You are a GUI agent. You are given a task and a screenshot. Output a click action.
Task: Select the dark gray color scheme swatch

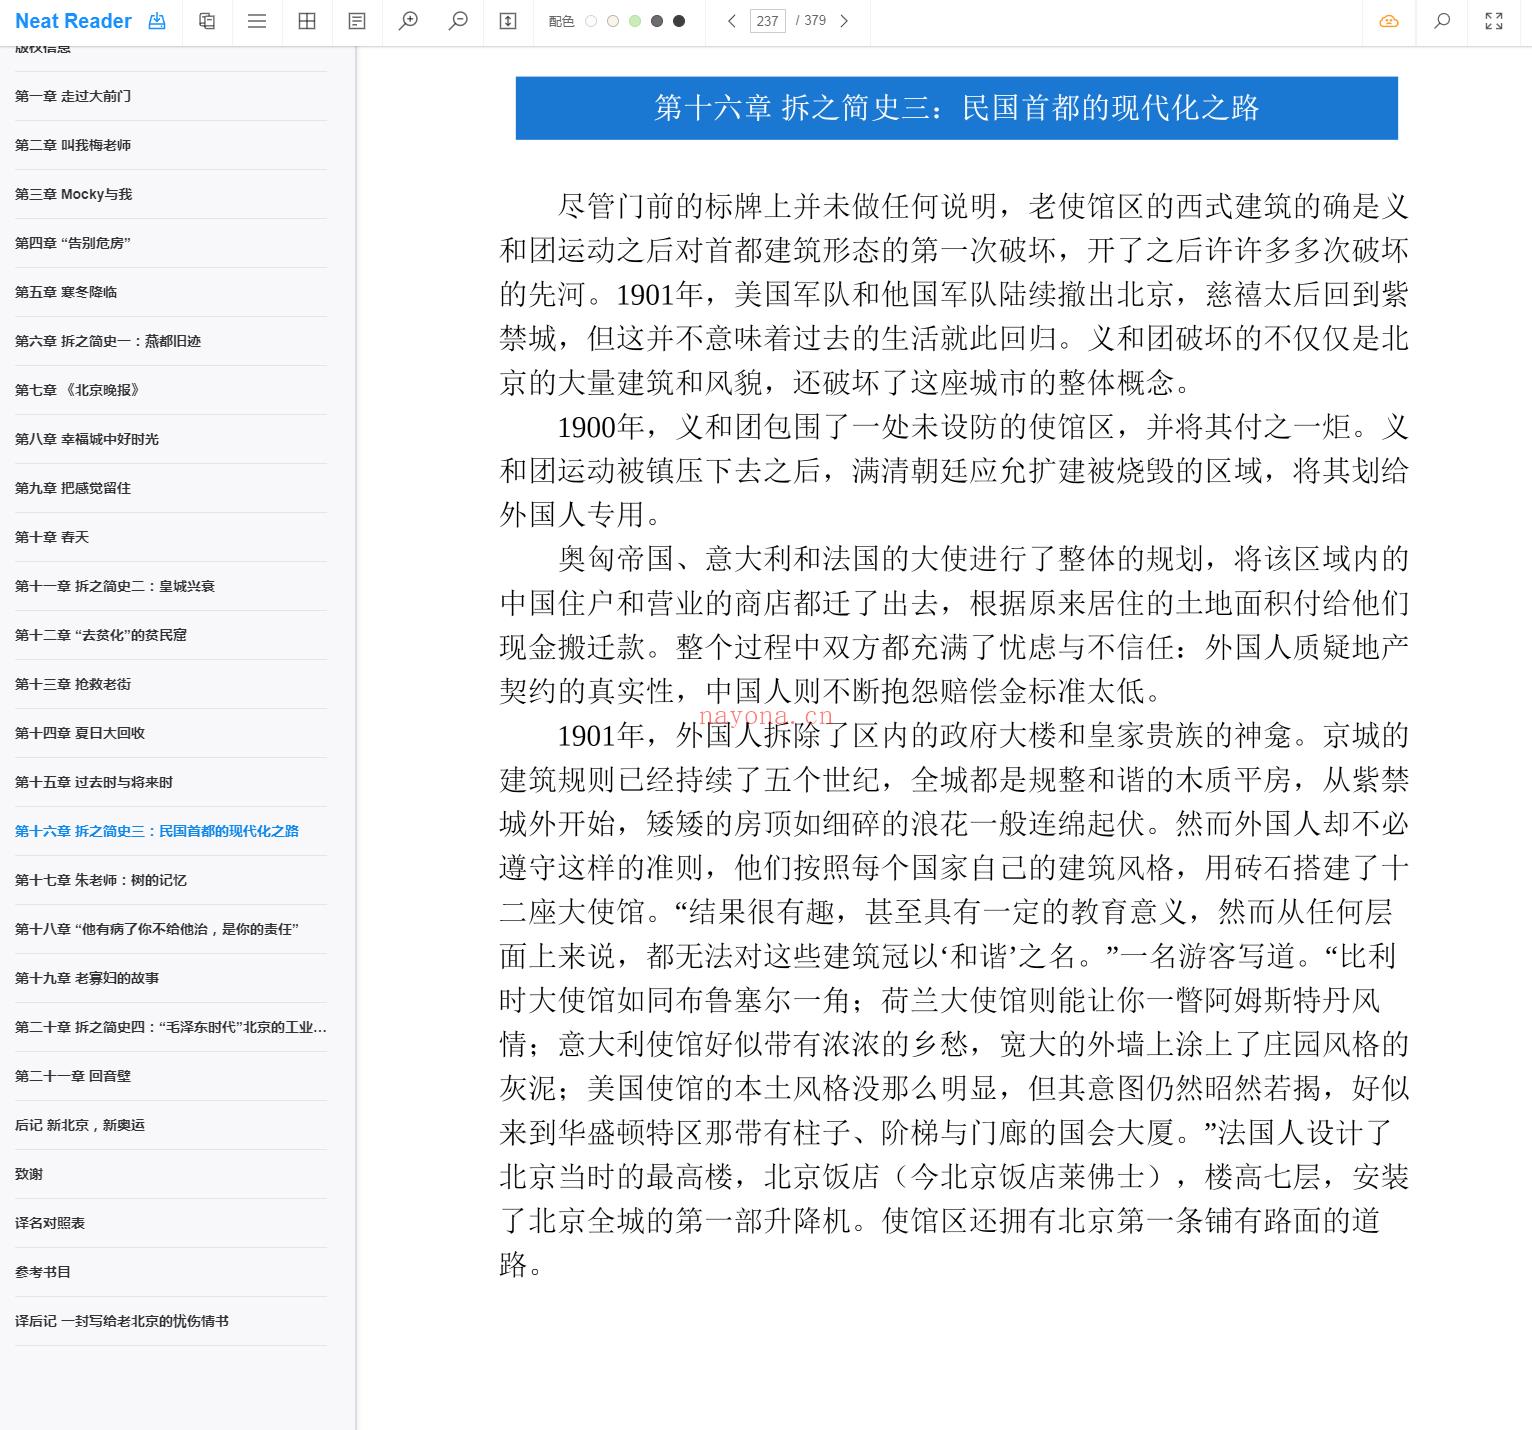(x=657, y=21)
